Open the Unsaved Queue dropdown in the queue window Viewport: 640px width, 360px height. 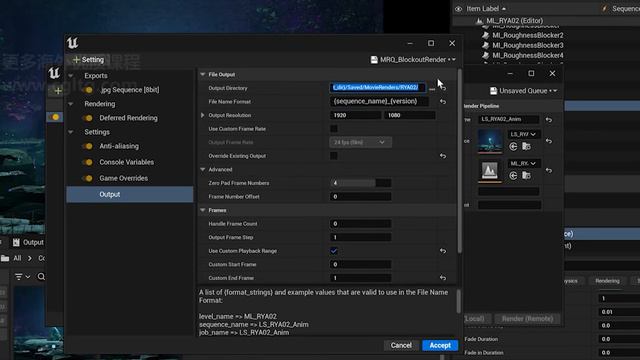tap(523, 91)
